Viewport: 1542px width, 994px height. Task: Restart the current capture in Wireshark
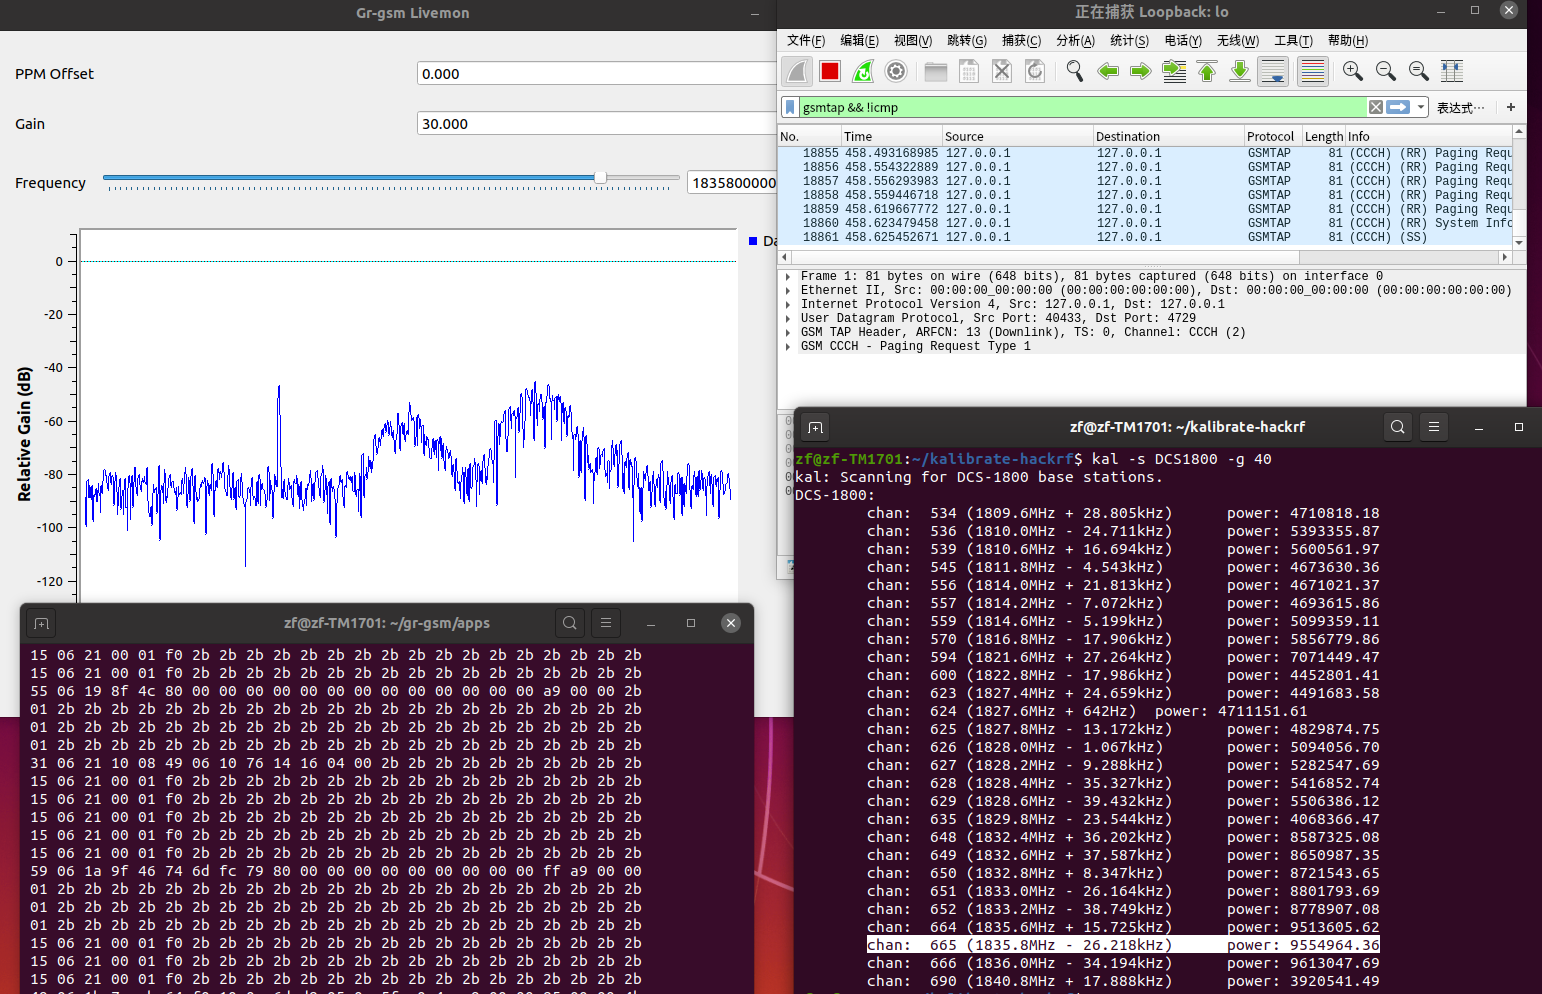pyautogui.click(x=863, y=71)
